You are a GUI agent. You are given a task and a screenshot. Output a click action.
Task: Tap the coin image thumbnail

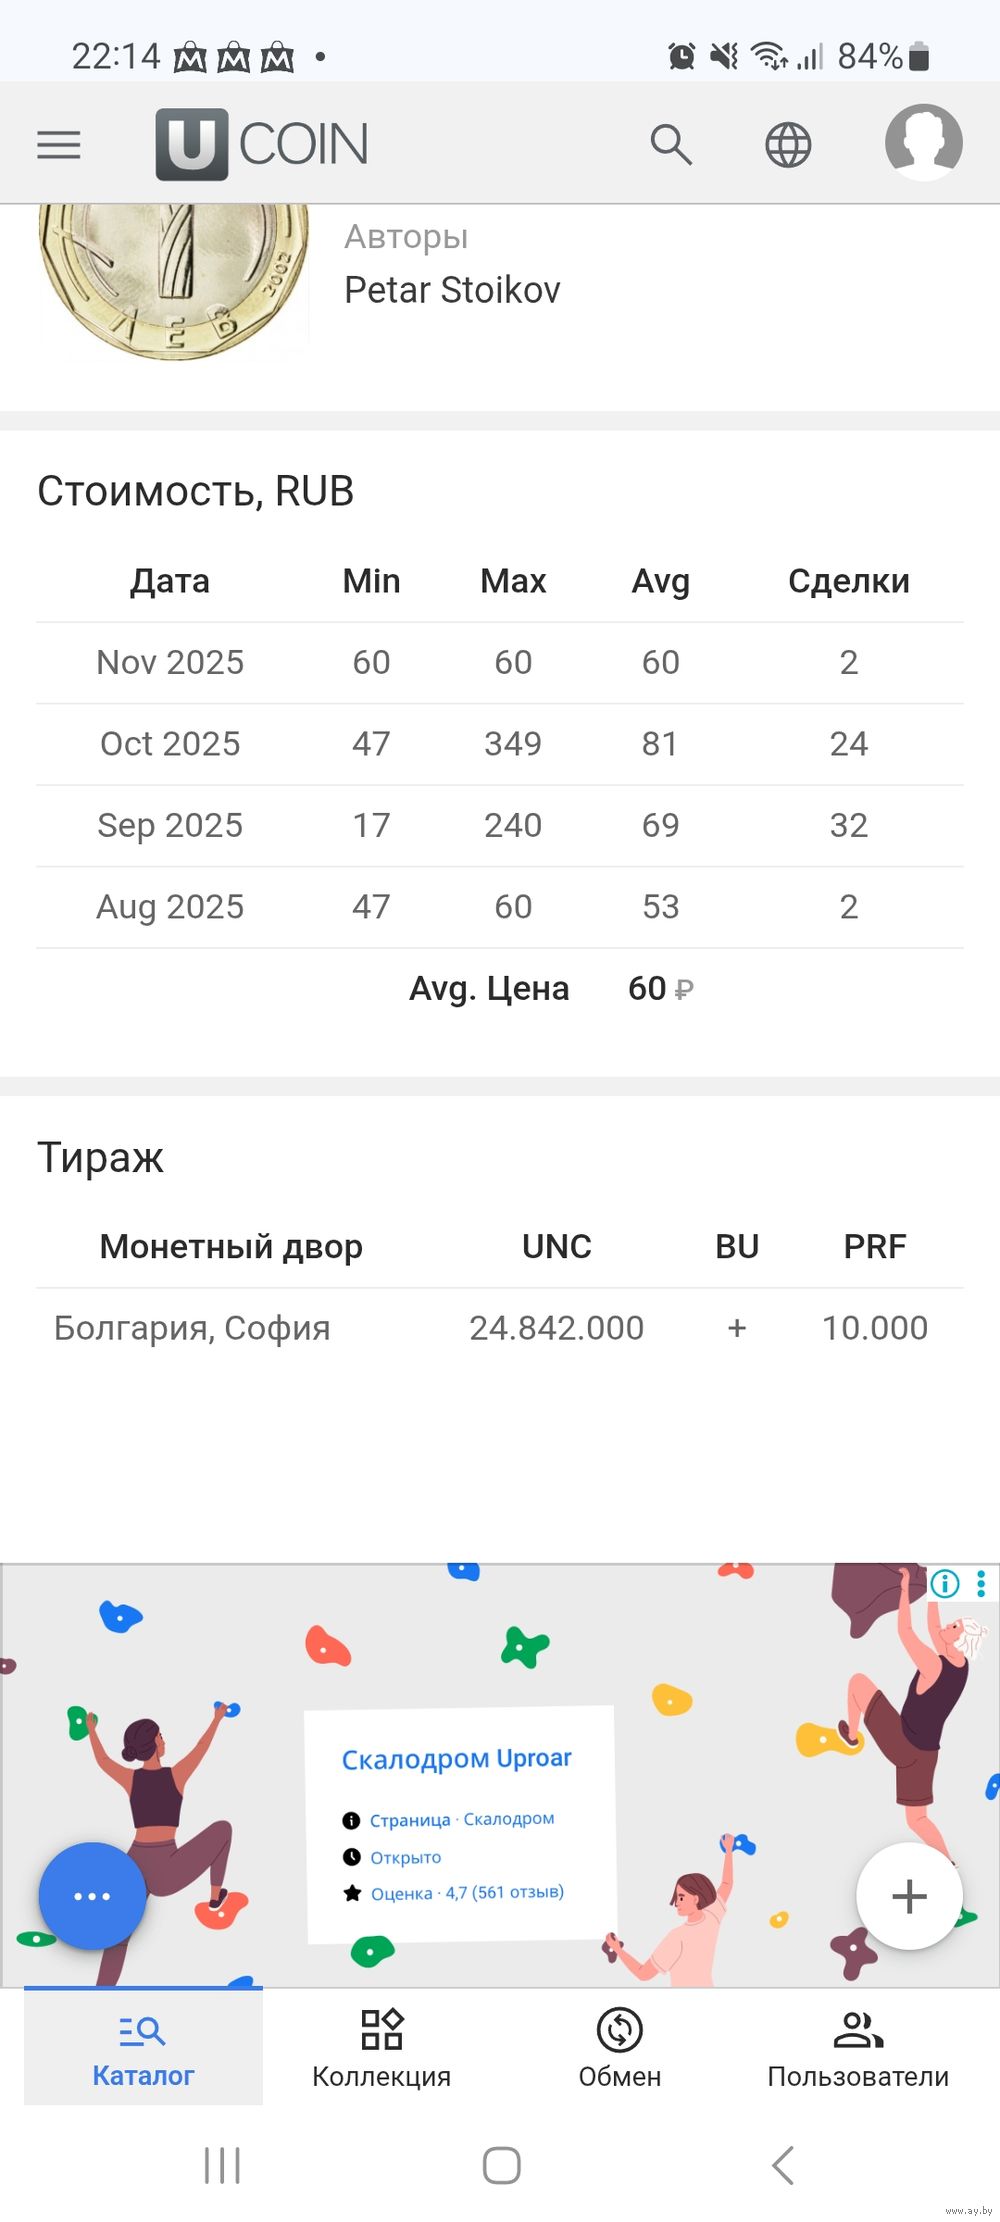tap(174, 278)
